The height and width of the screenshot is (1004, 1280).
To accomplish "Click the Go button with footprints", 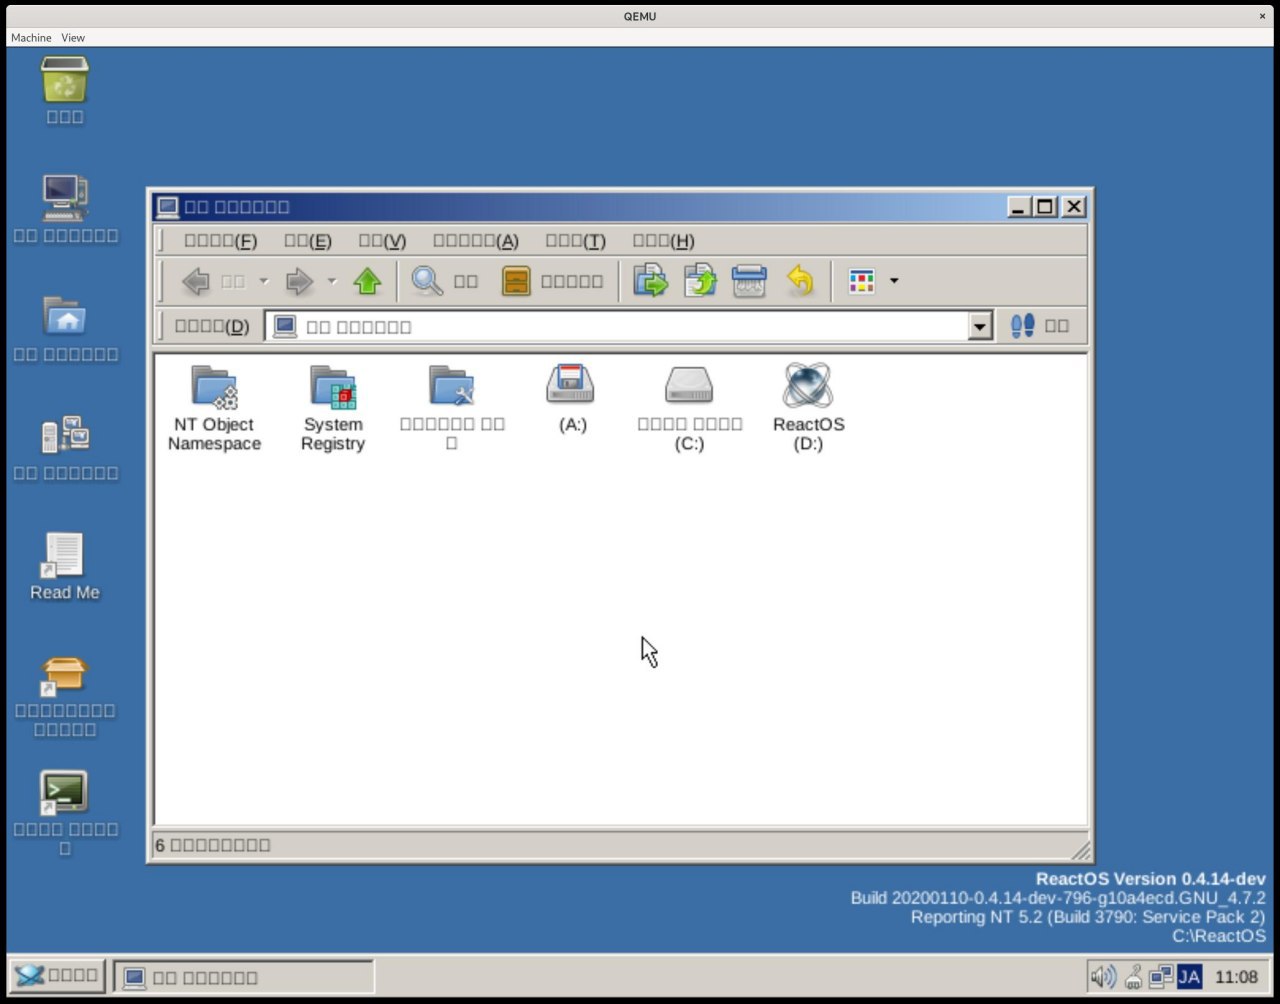I will pos(1040,326).
